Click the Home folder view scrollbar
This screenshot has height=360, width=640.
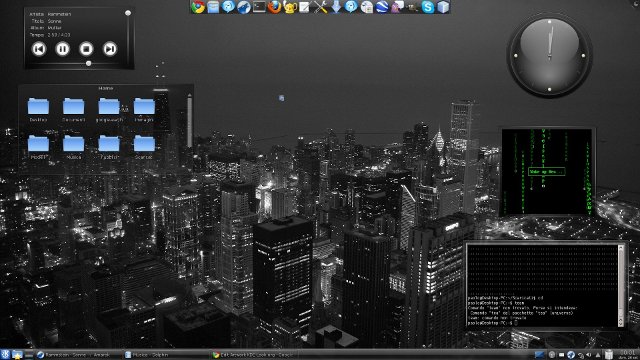[x=189, y=121]
